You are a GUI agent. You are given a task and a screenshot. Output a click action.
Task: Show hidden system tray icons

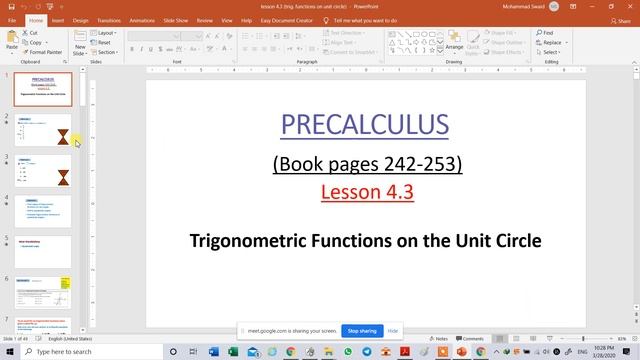[496, 351]
